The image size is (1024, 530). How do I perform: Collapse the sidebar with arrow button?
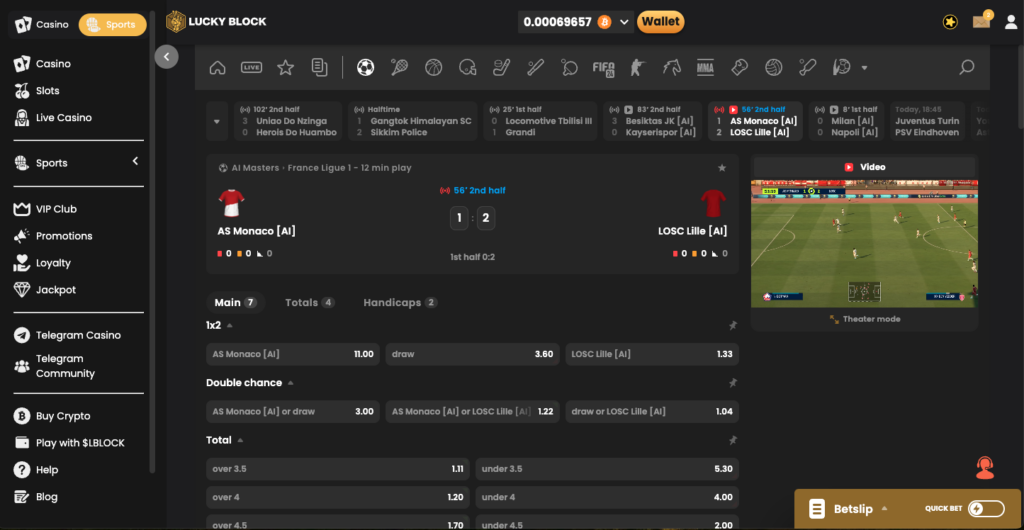pyautogui.click(x=167, y=57)
